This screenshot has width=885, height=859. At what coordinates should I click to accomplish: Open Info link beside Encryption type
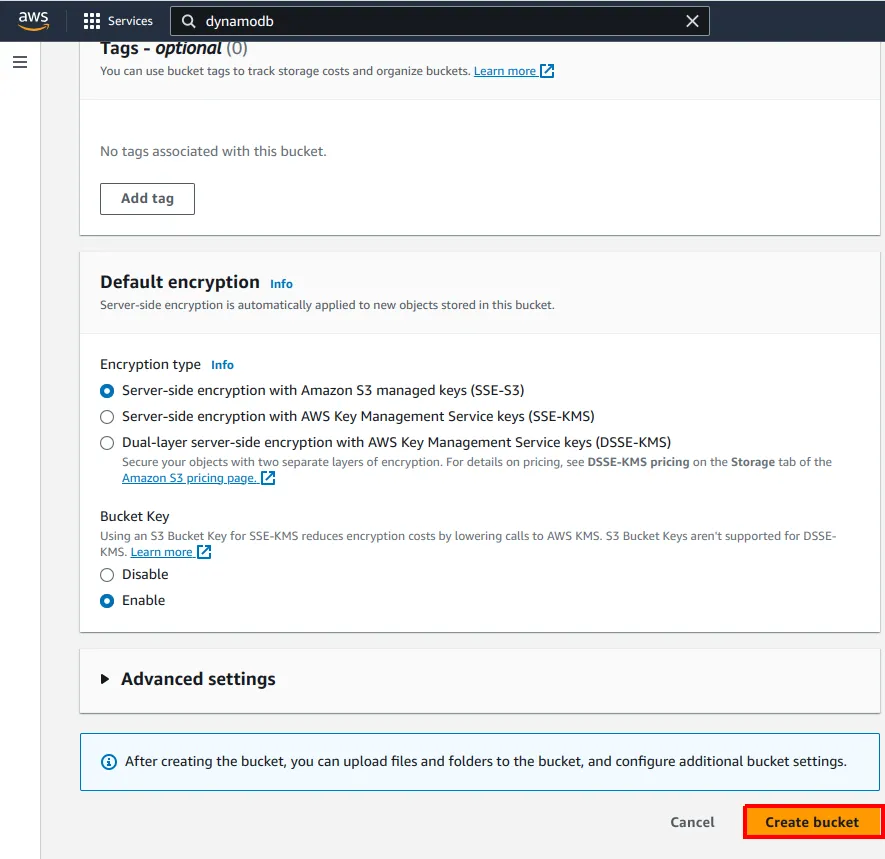(x=222, y=365)
